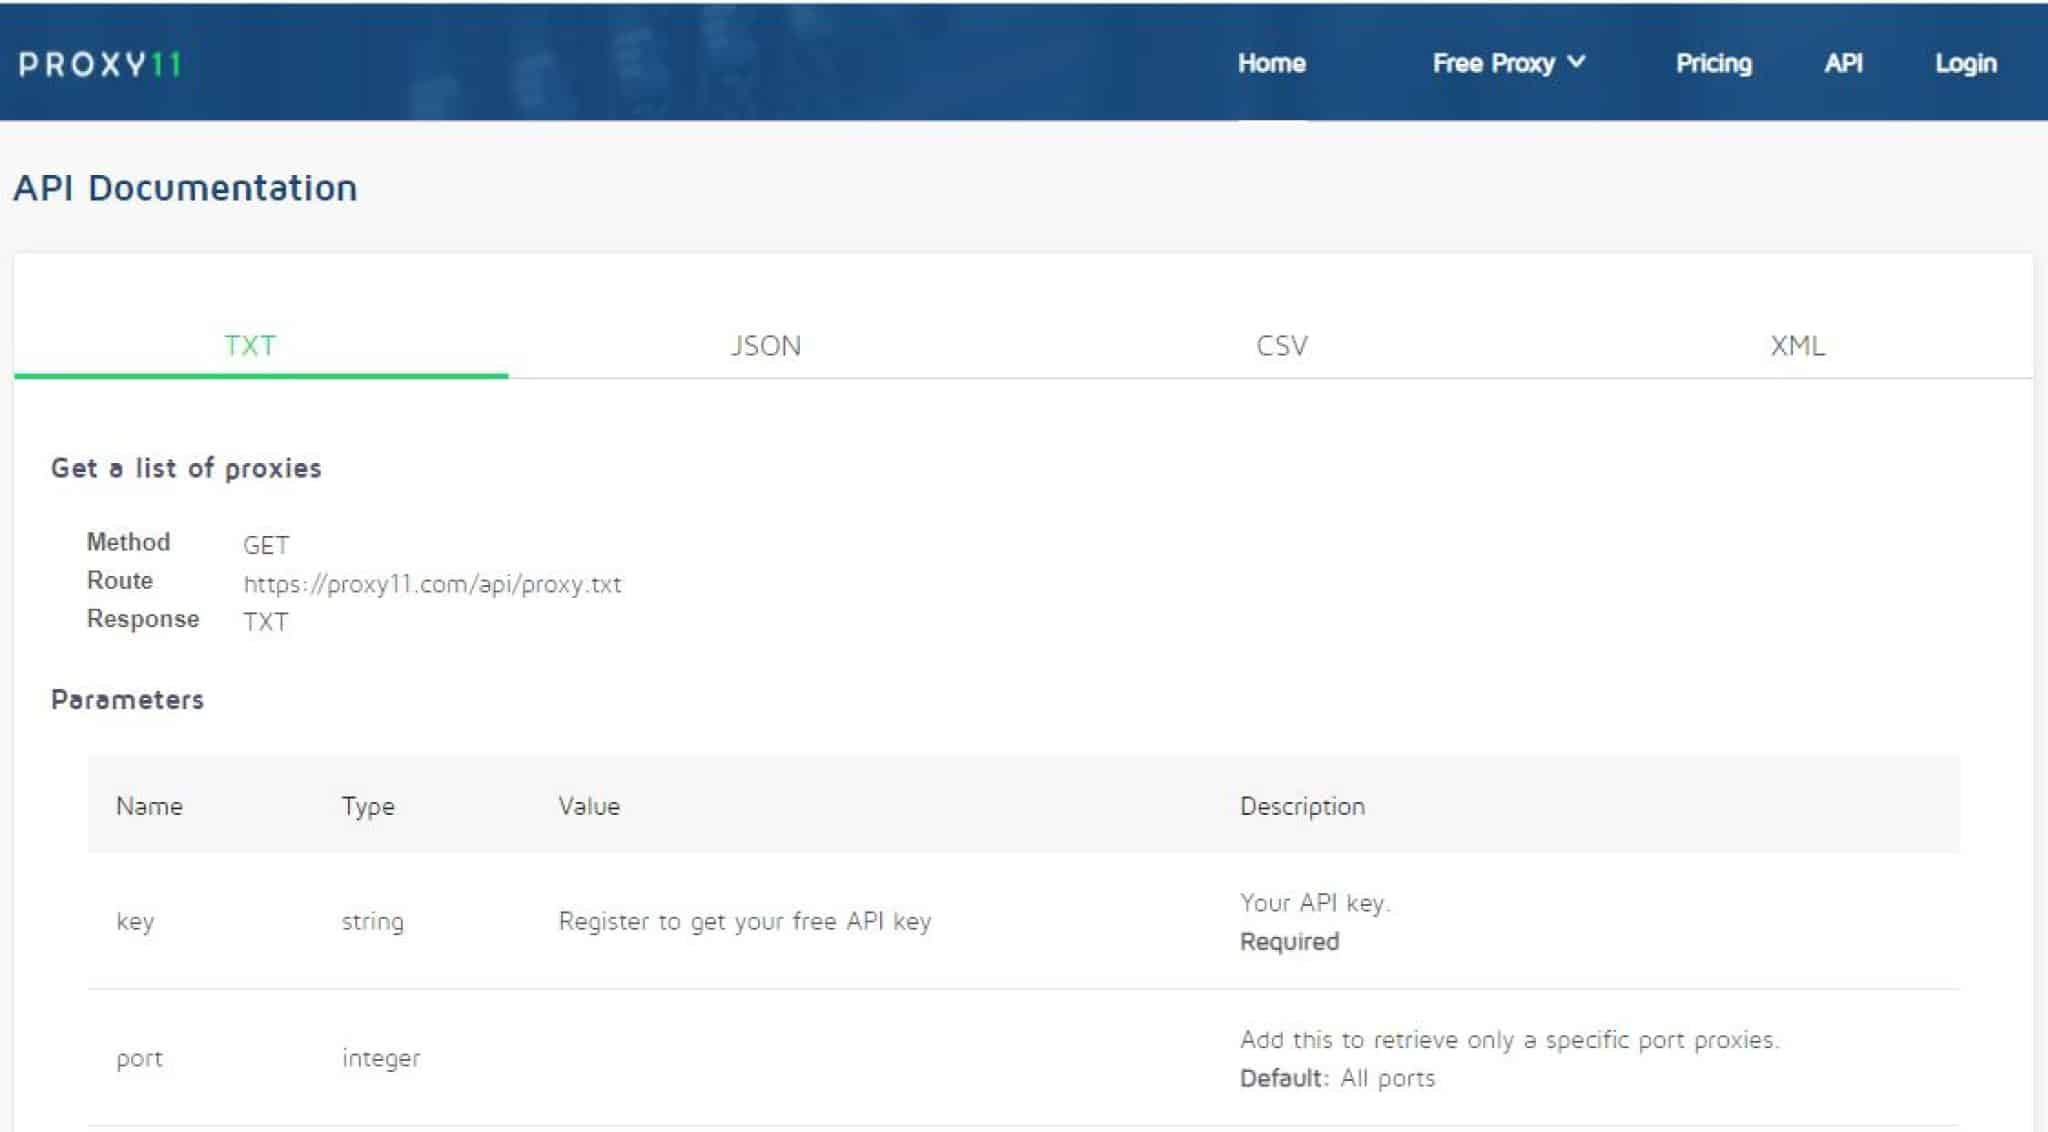Click the Response label

pyautogui.click(x=143, y=619)
